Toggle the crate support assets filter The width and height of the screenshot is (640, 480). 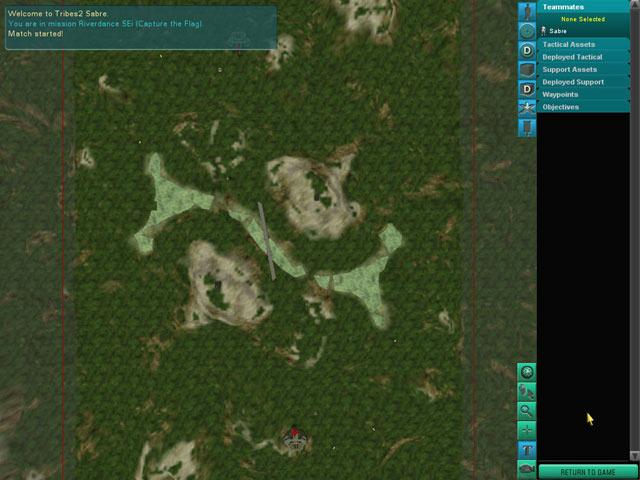click(x=527, y=70)
